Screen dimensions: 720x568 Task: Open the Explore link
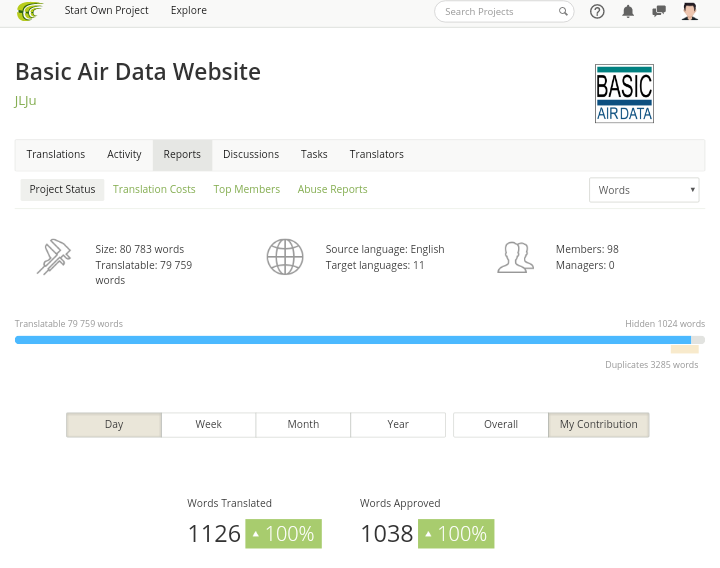[189, 11]
